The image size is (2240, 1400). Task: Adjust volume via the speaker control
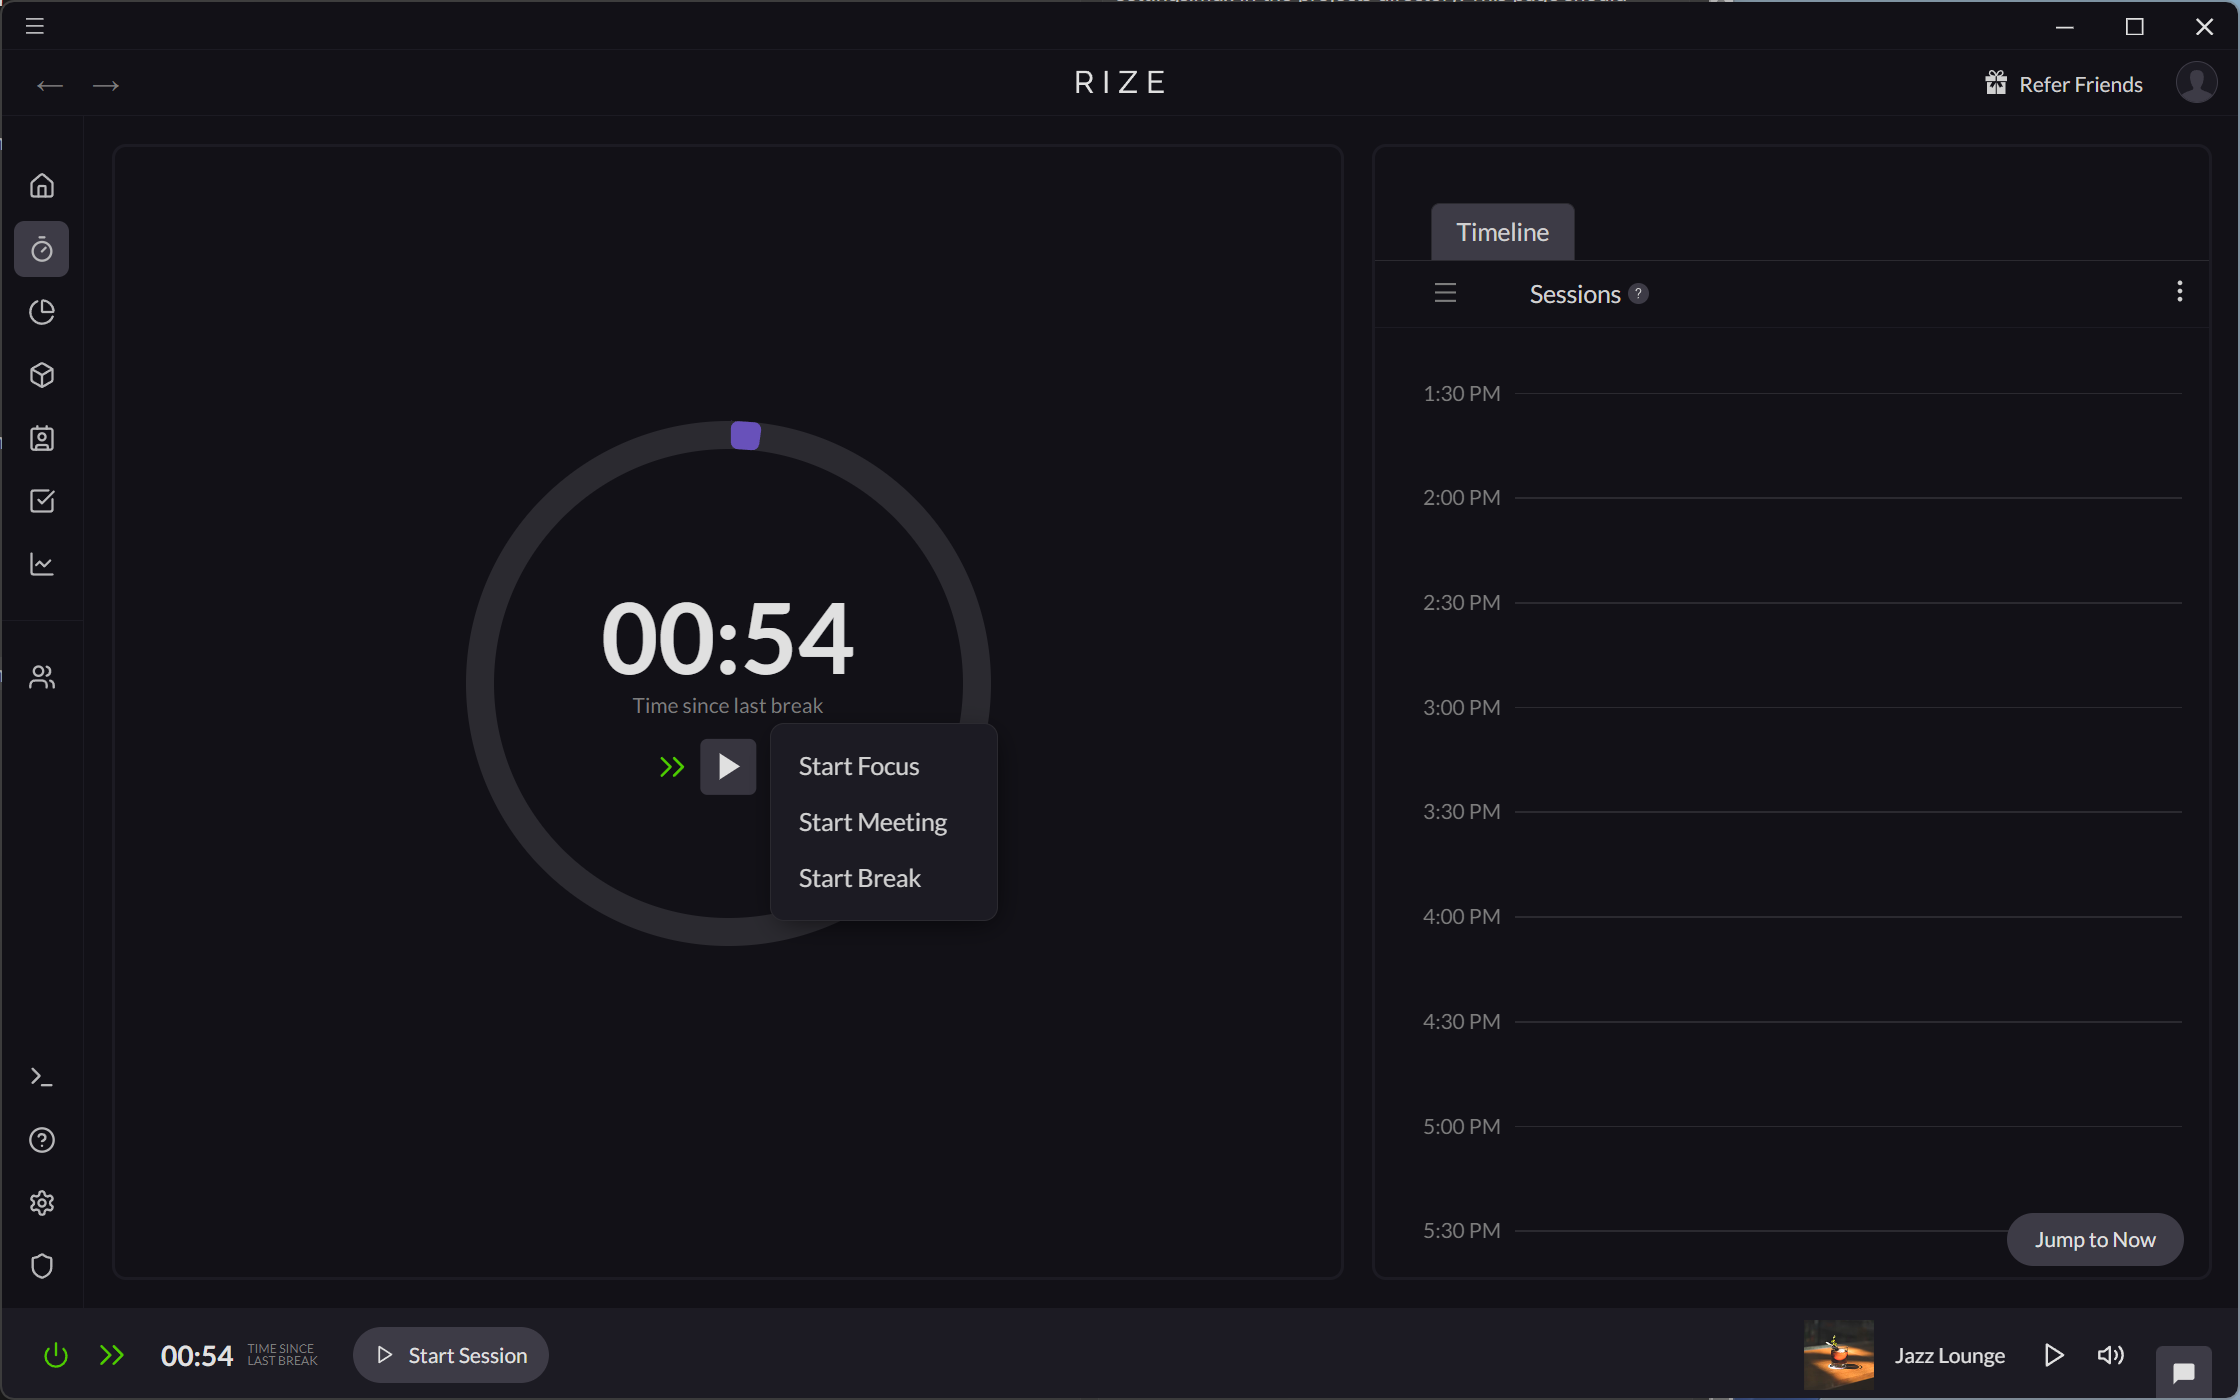point(2111,1355)
